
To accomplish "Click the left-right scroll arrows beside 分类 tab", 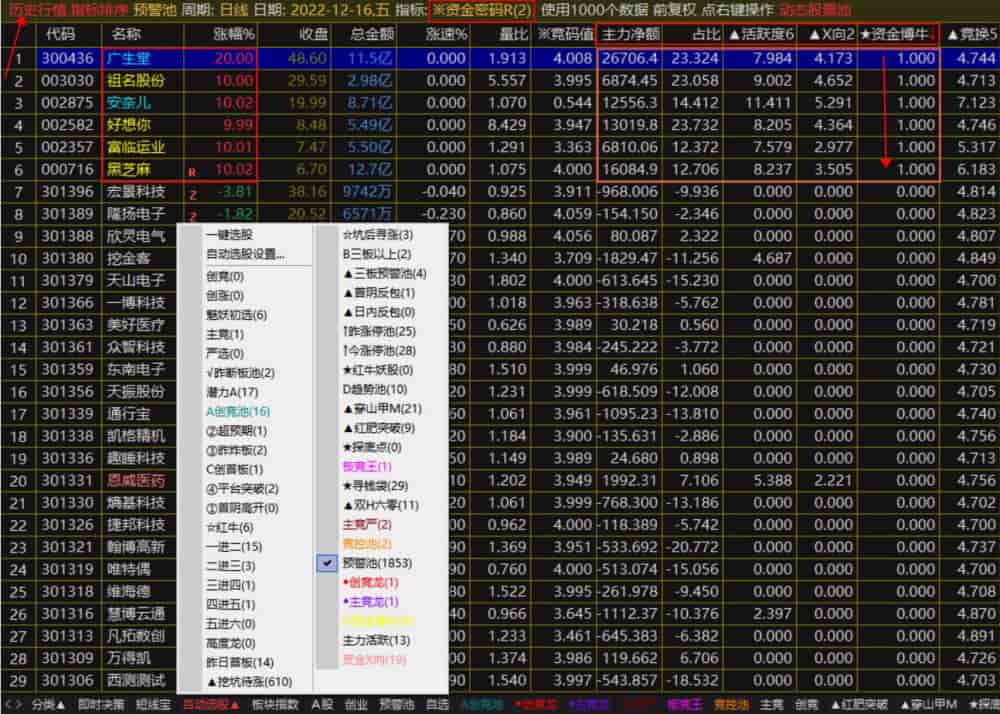I will point(13,705).
